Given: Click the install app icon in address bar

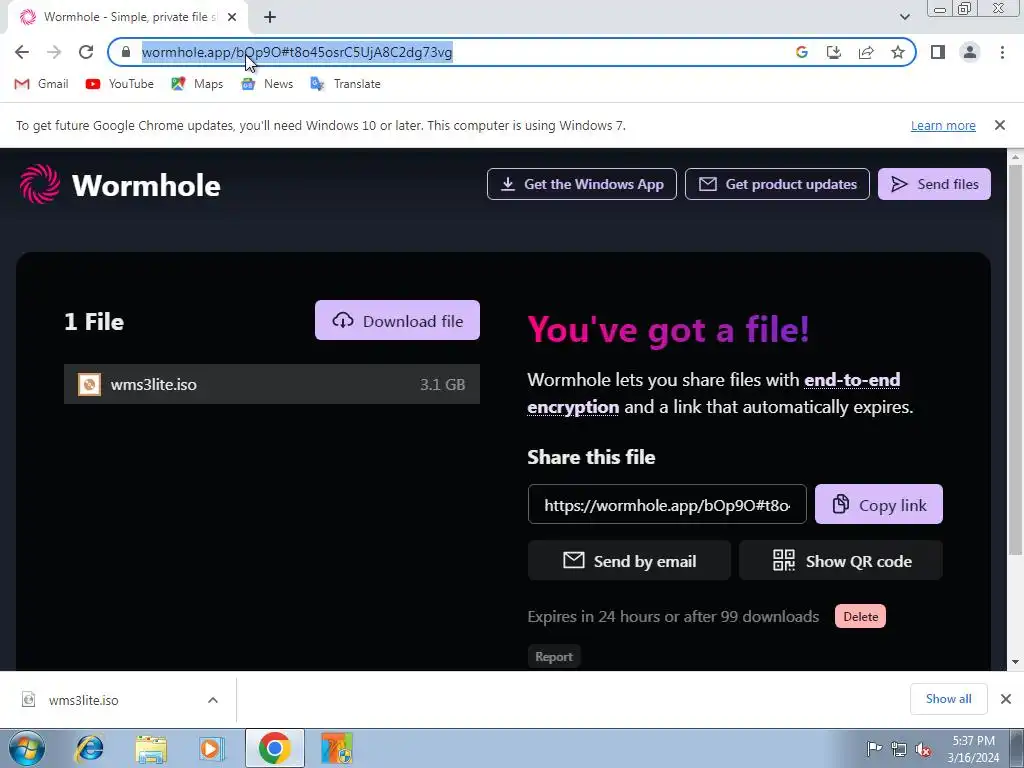Looking at the screenshot, I should click(x=834, y=52).
